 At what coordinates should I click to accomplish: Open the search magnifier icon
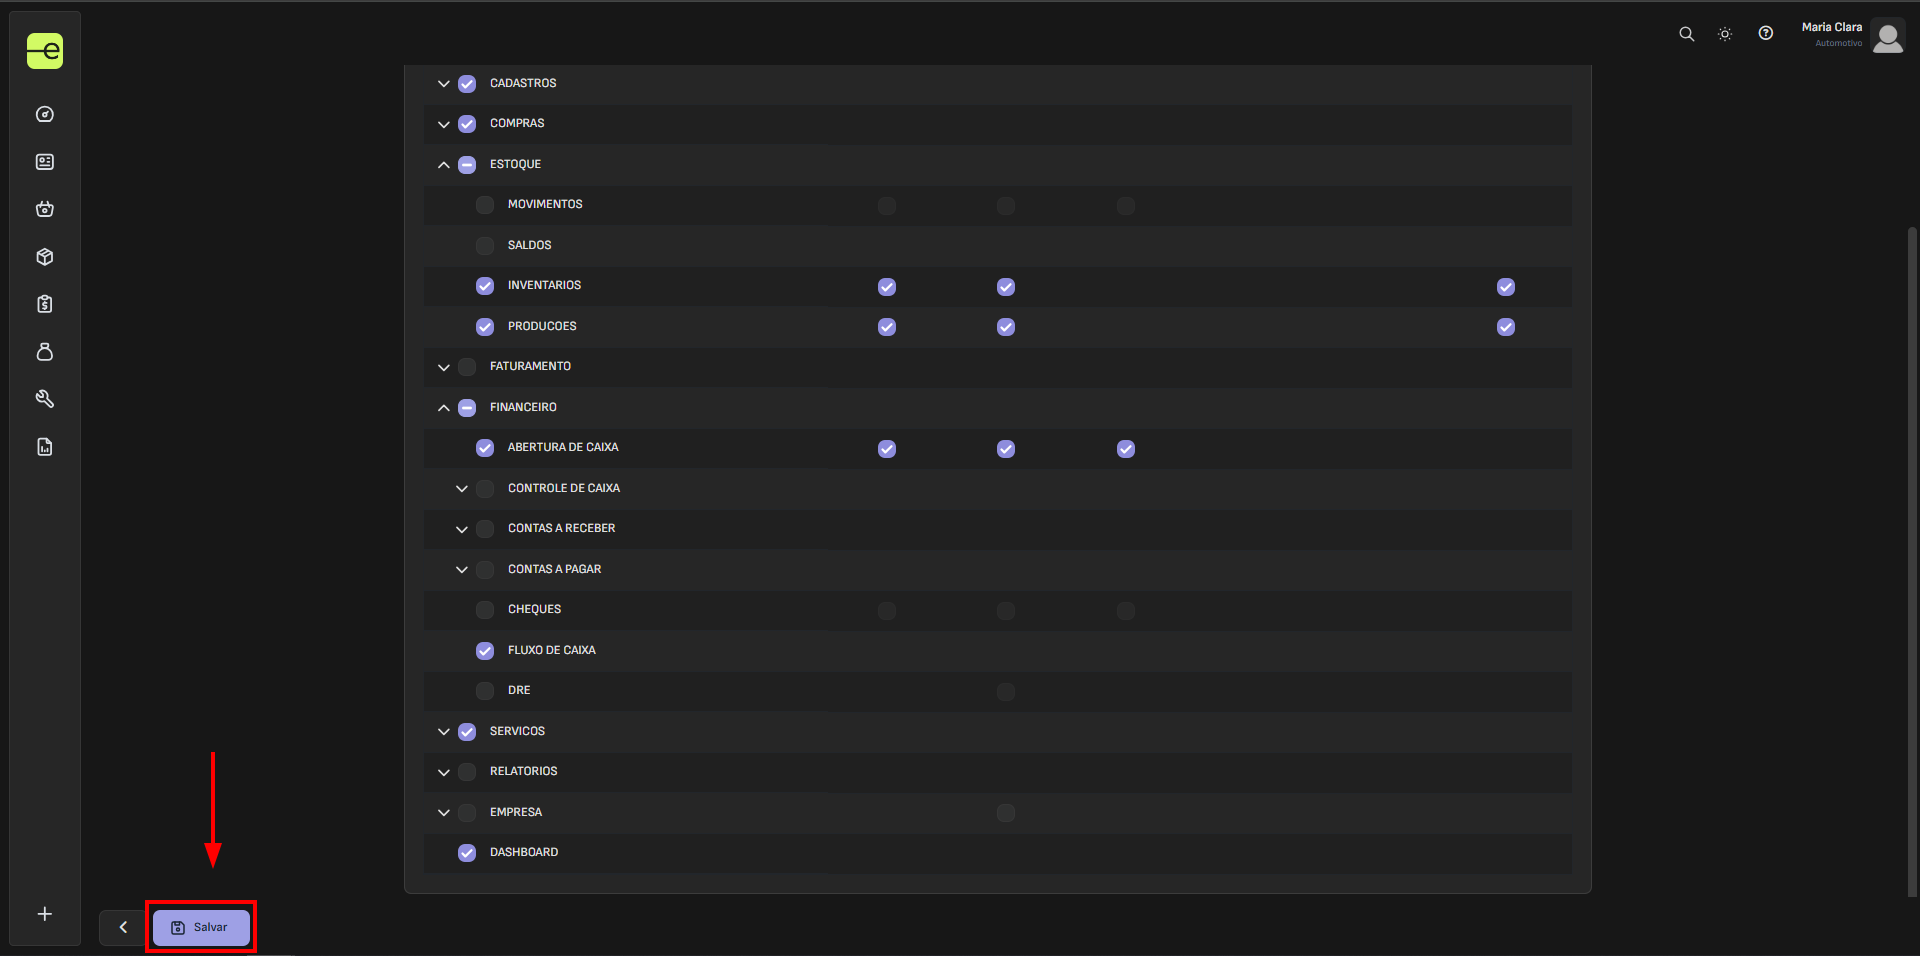[x=1687, y=34]
